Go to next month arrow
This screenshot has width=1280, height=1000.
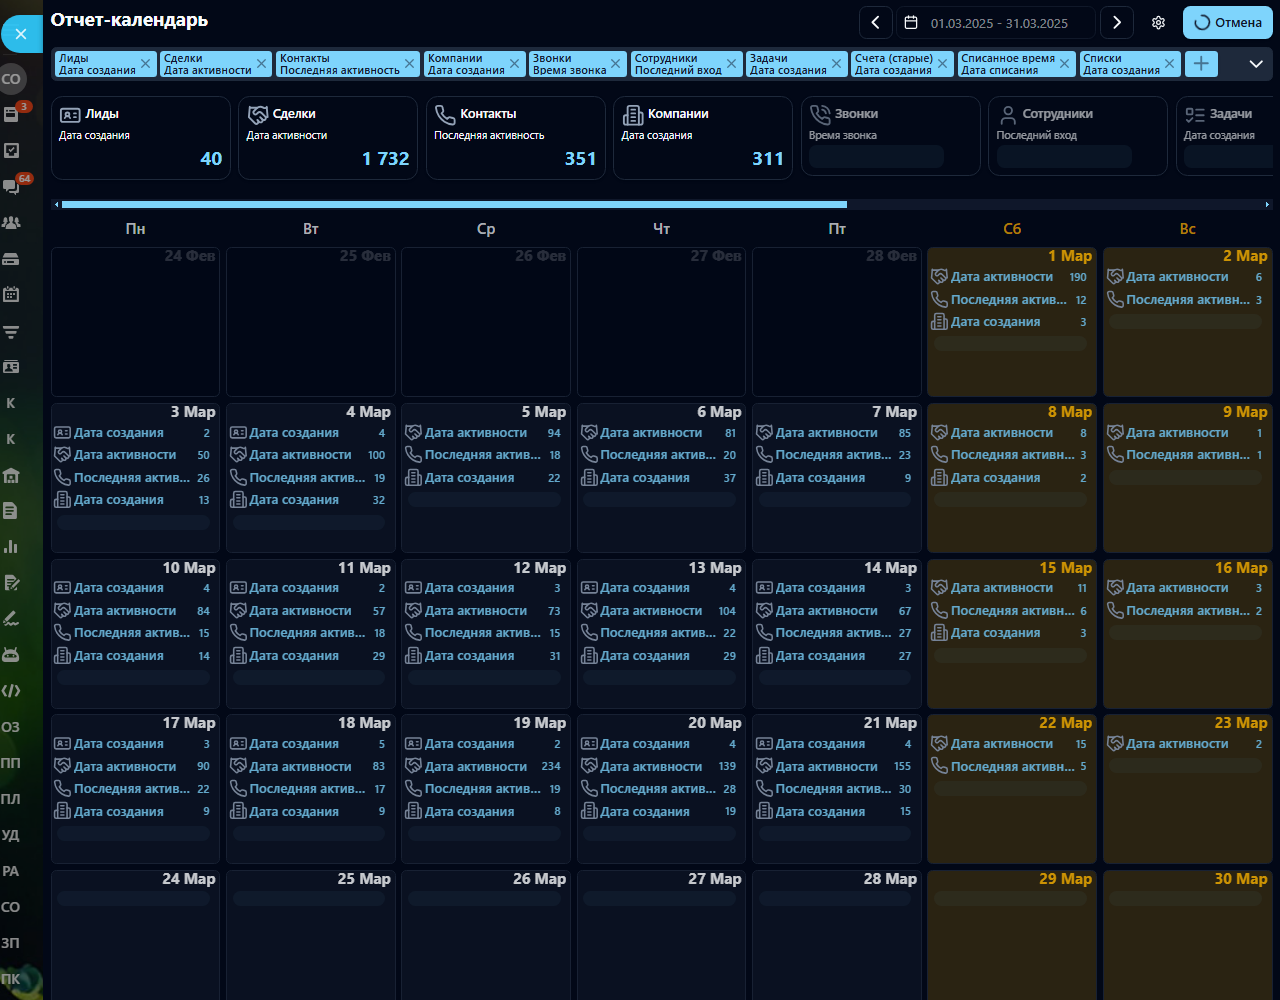pos(1117,23)
